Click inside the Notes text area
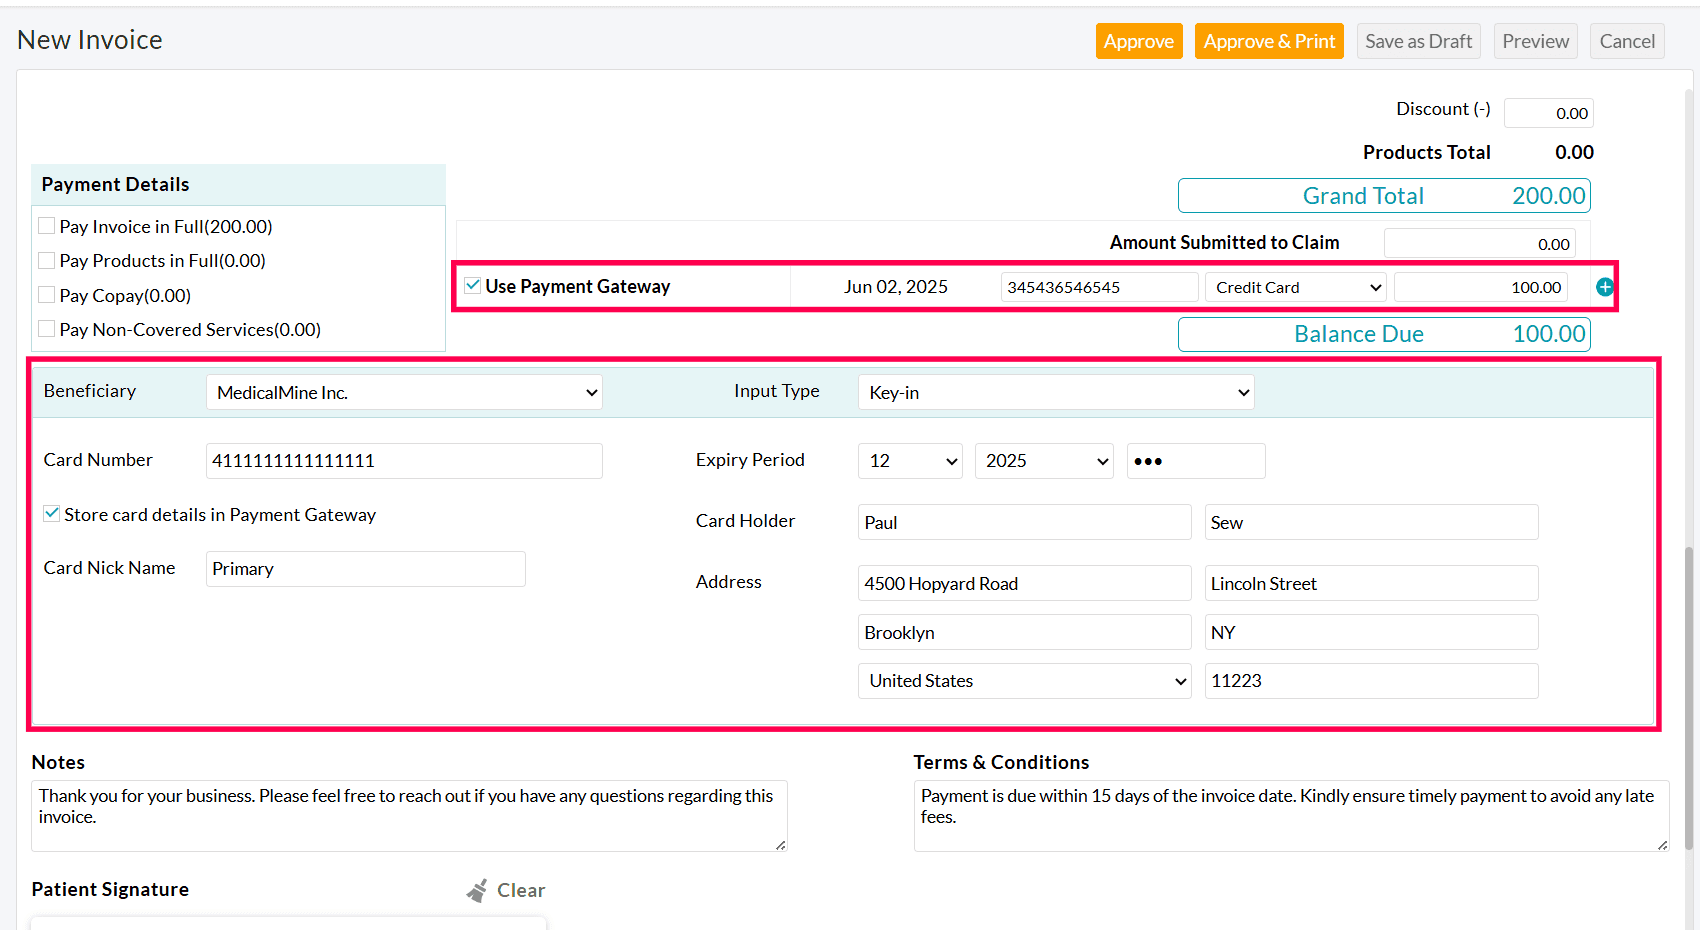This screenshot has width=1700, height=930. click(x=408, y=815)
